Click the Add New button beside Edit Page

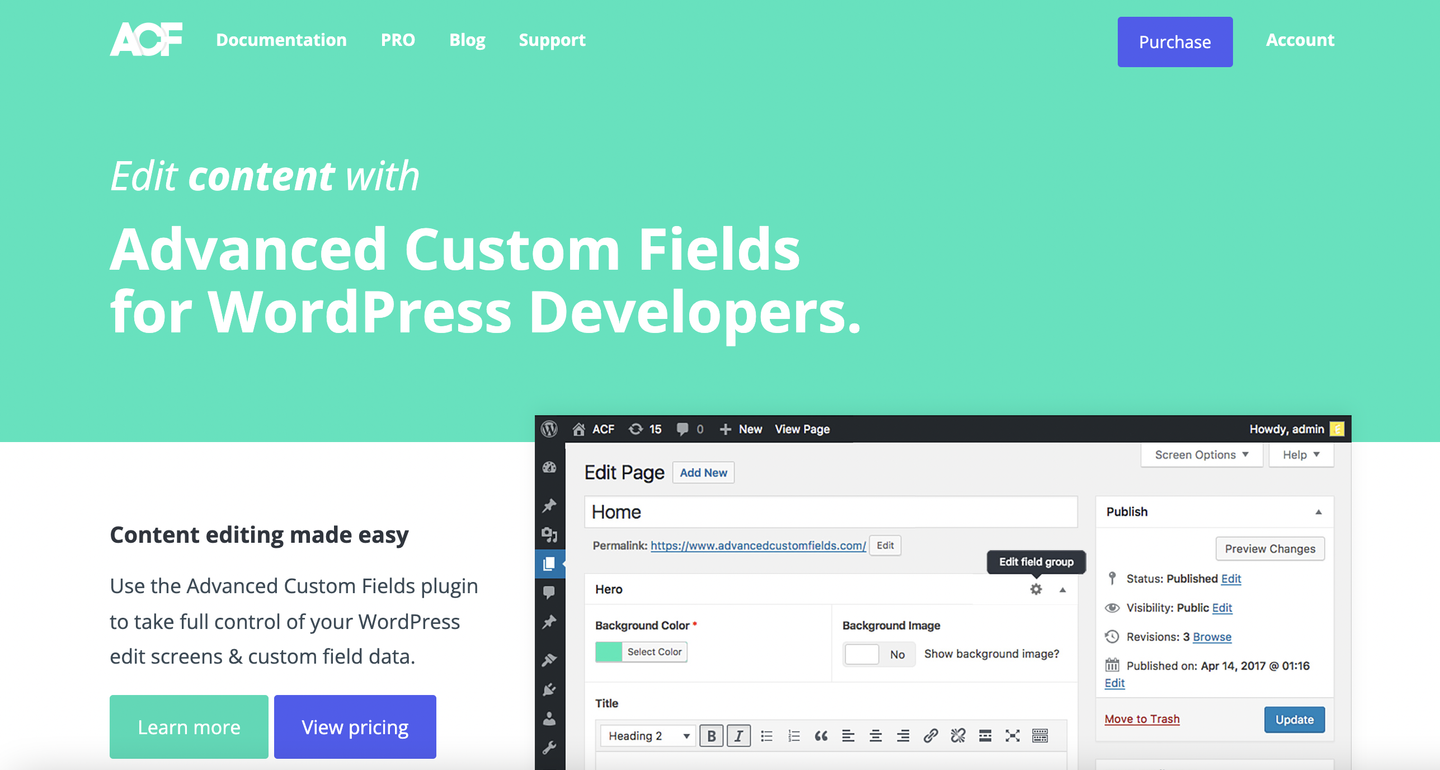click(704, 473)
